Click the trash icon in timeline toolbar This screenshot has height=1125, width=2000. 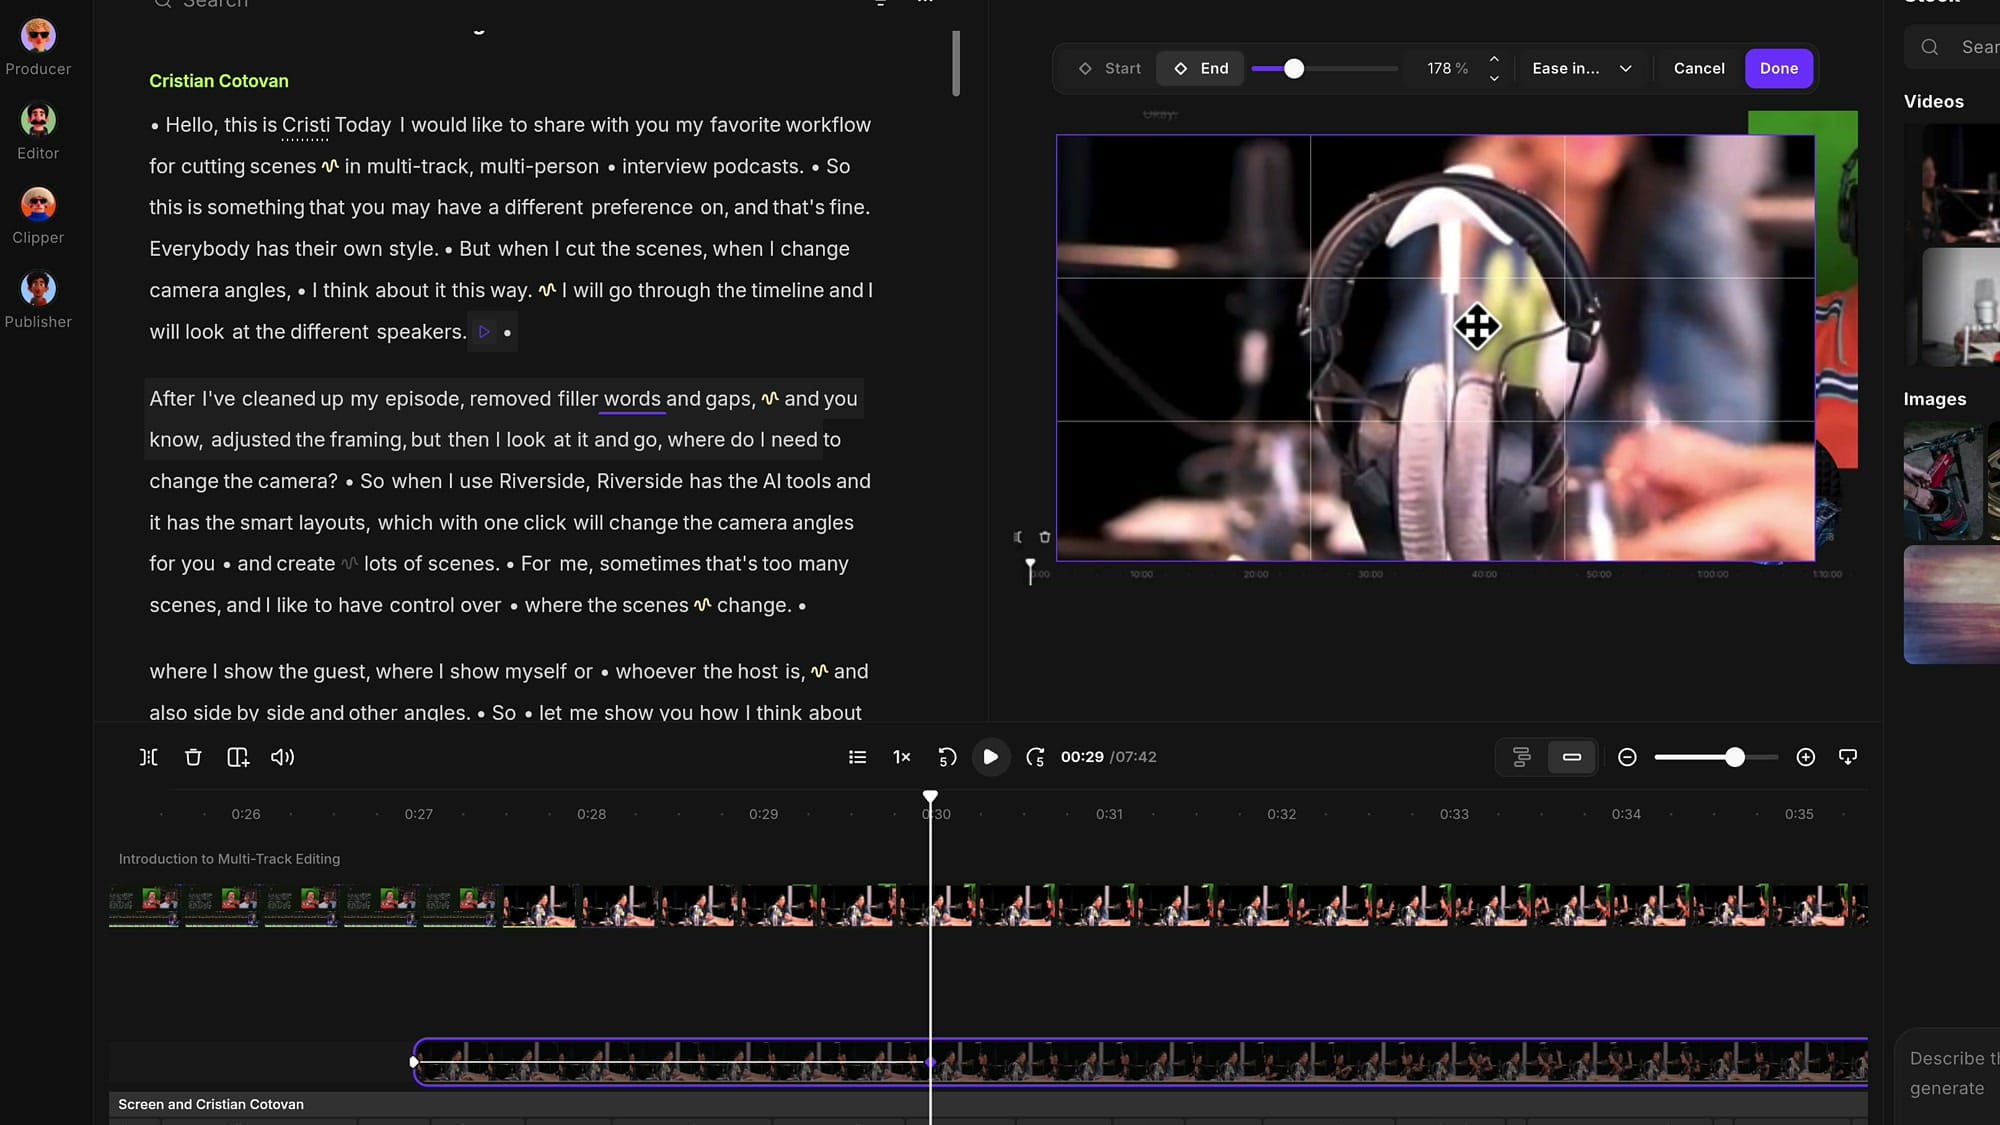click(193, 757)
